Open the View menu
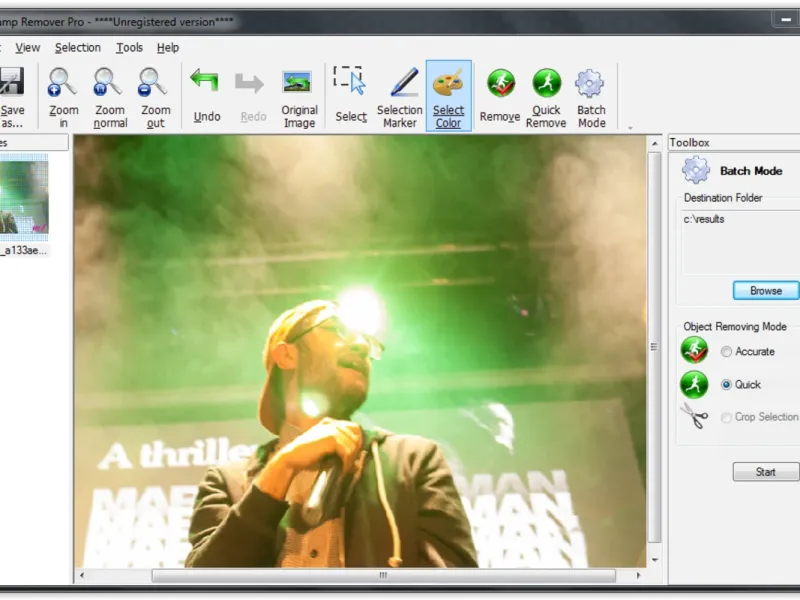Image resolution: width=800 pixels, height=600 pixels. coord(28,48)
